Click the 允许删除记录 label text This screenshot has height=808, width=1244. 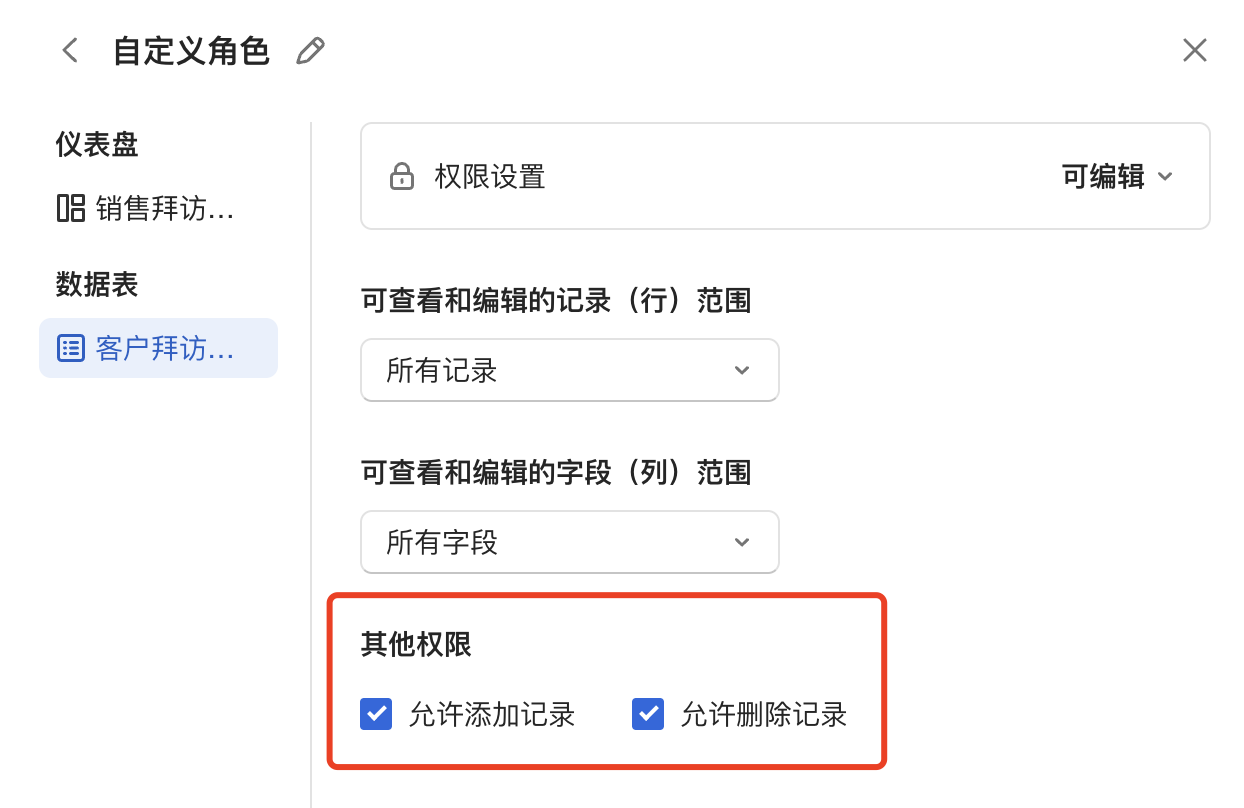[x=764, y=714]
